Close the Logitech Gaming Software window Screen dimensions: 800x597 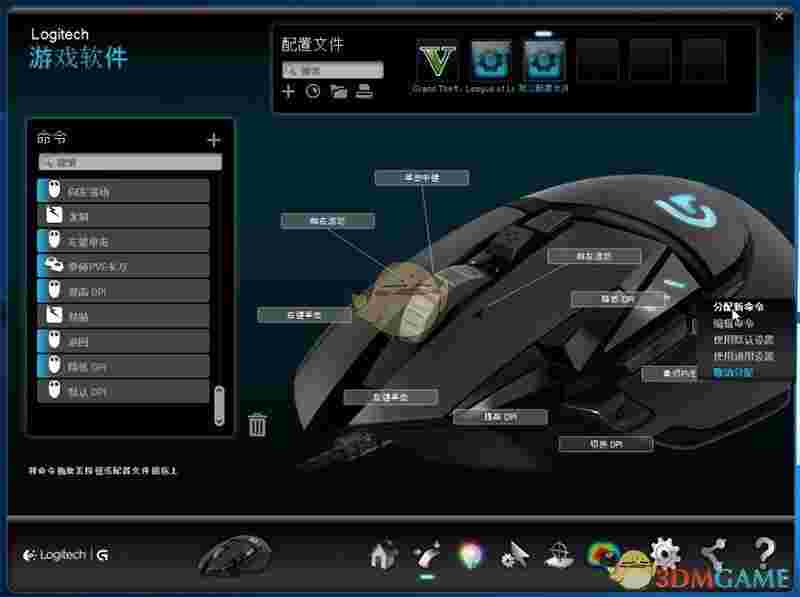[779, 16]
